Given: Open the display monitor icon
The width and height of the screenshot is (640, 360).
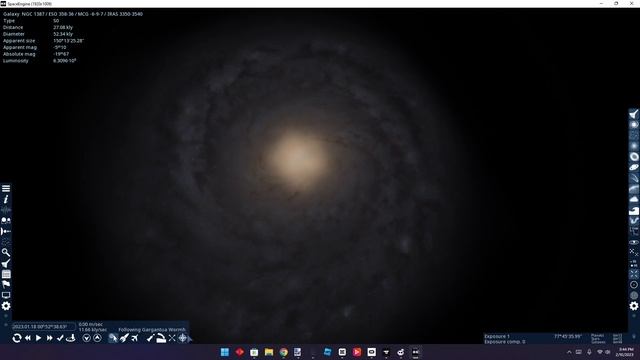Looking at the screenshot, I should 6,295.
